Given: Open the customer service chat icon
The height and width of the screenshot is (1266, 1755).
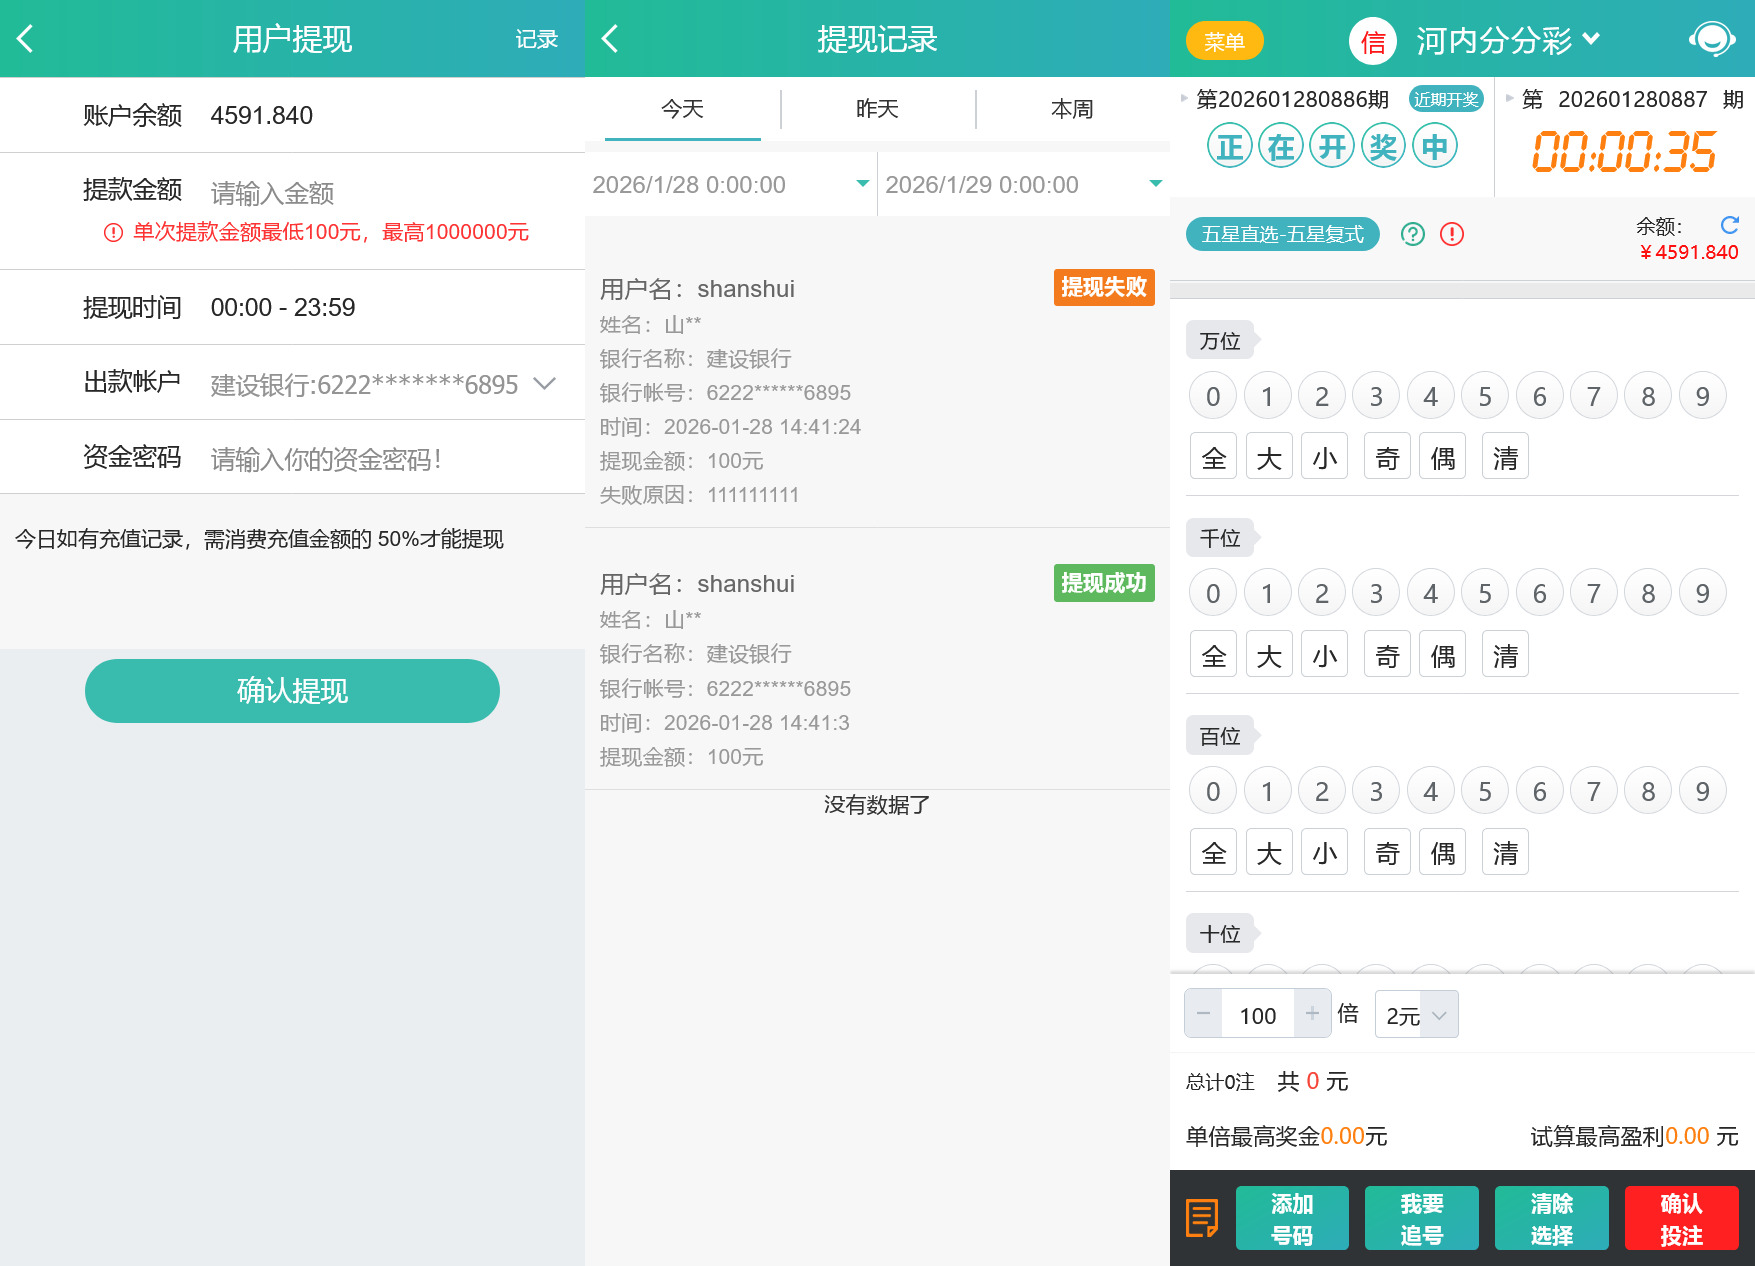Looking at the screenshot, I should (1712, 39).
